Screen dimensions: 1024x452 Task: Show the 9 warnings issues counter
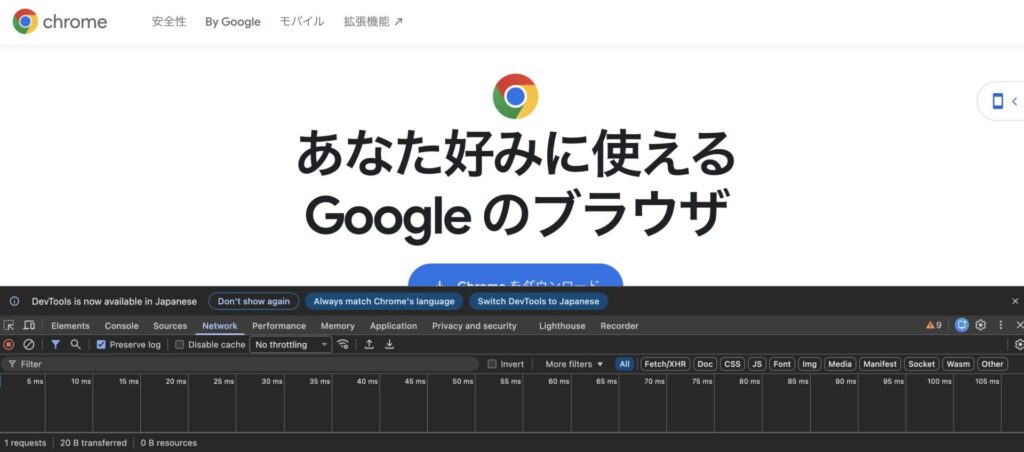pos(934,325)
